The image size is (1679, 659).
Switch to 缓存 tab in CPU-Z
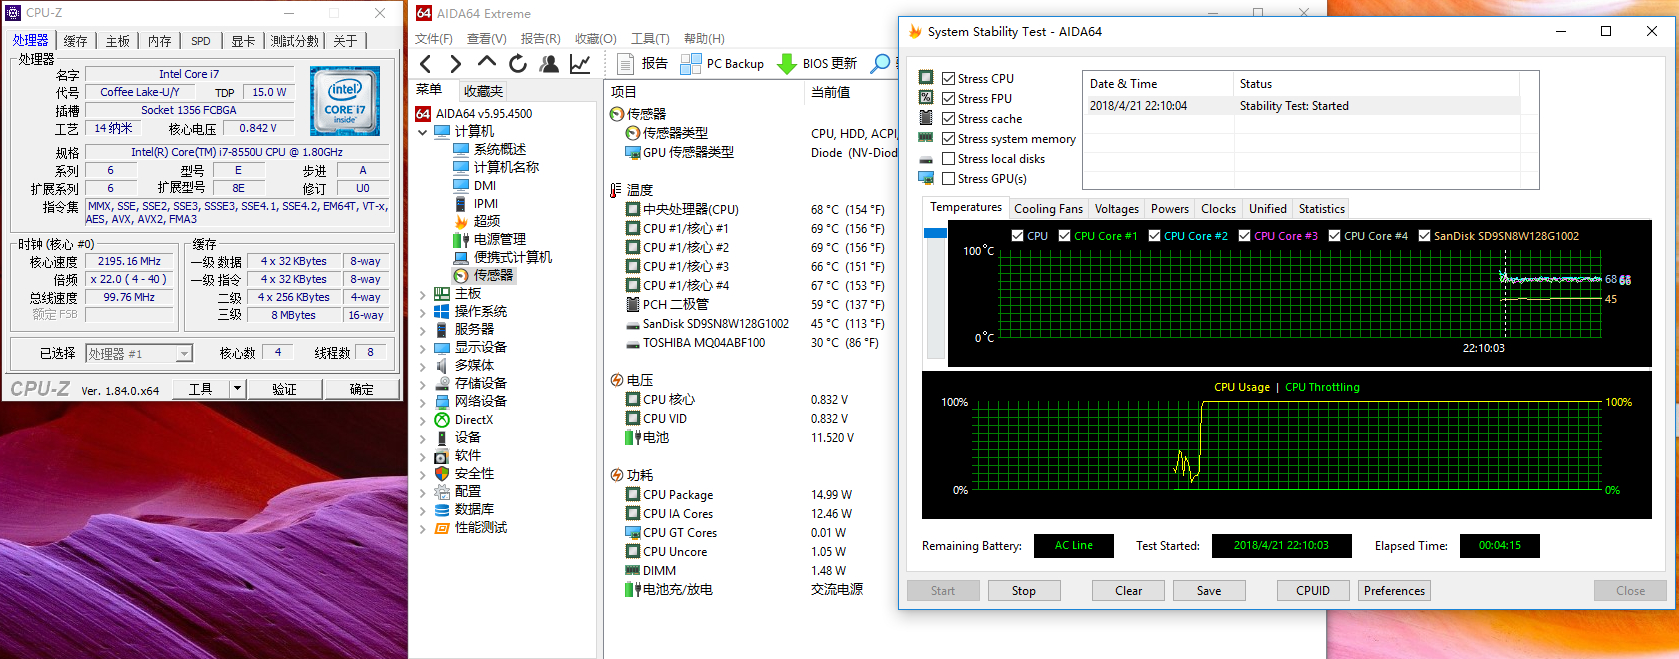point(75,41)
